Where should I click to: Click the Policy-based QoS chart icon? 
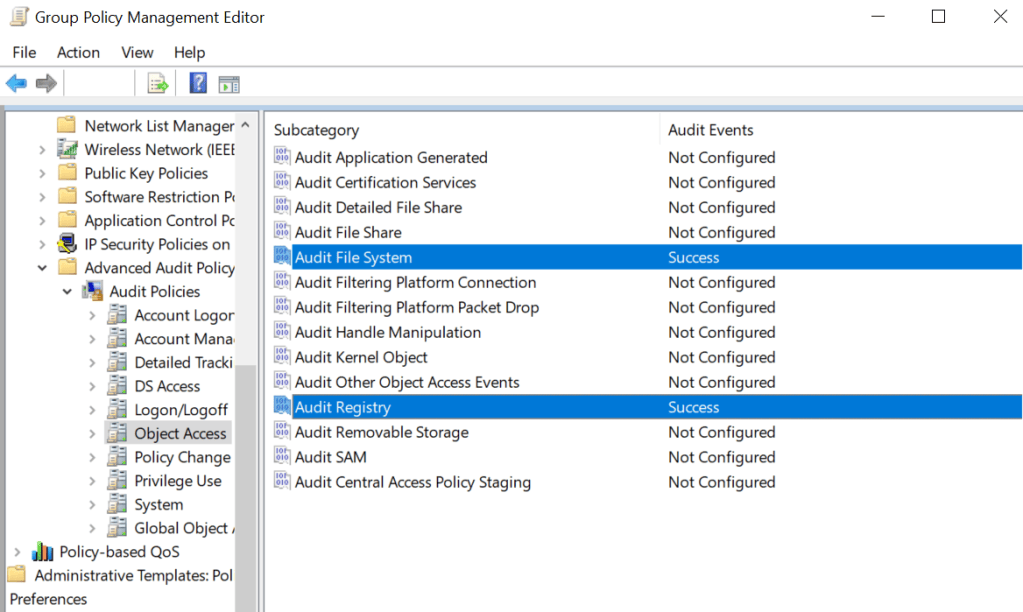pos(42,552)
